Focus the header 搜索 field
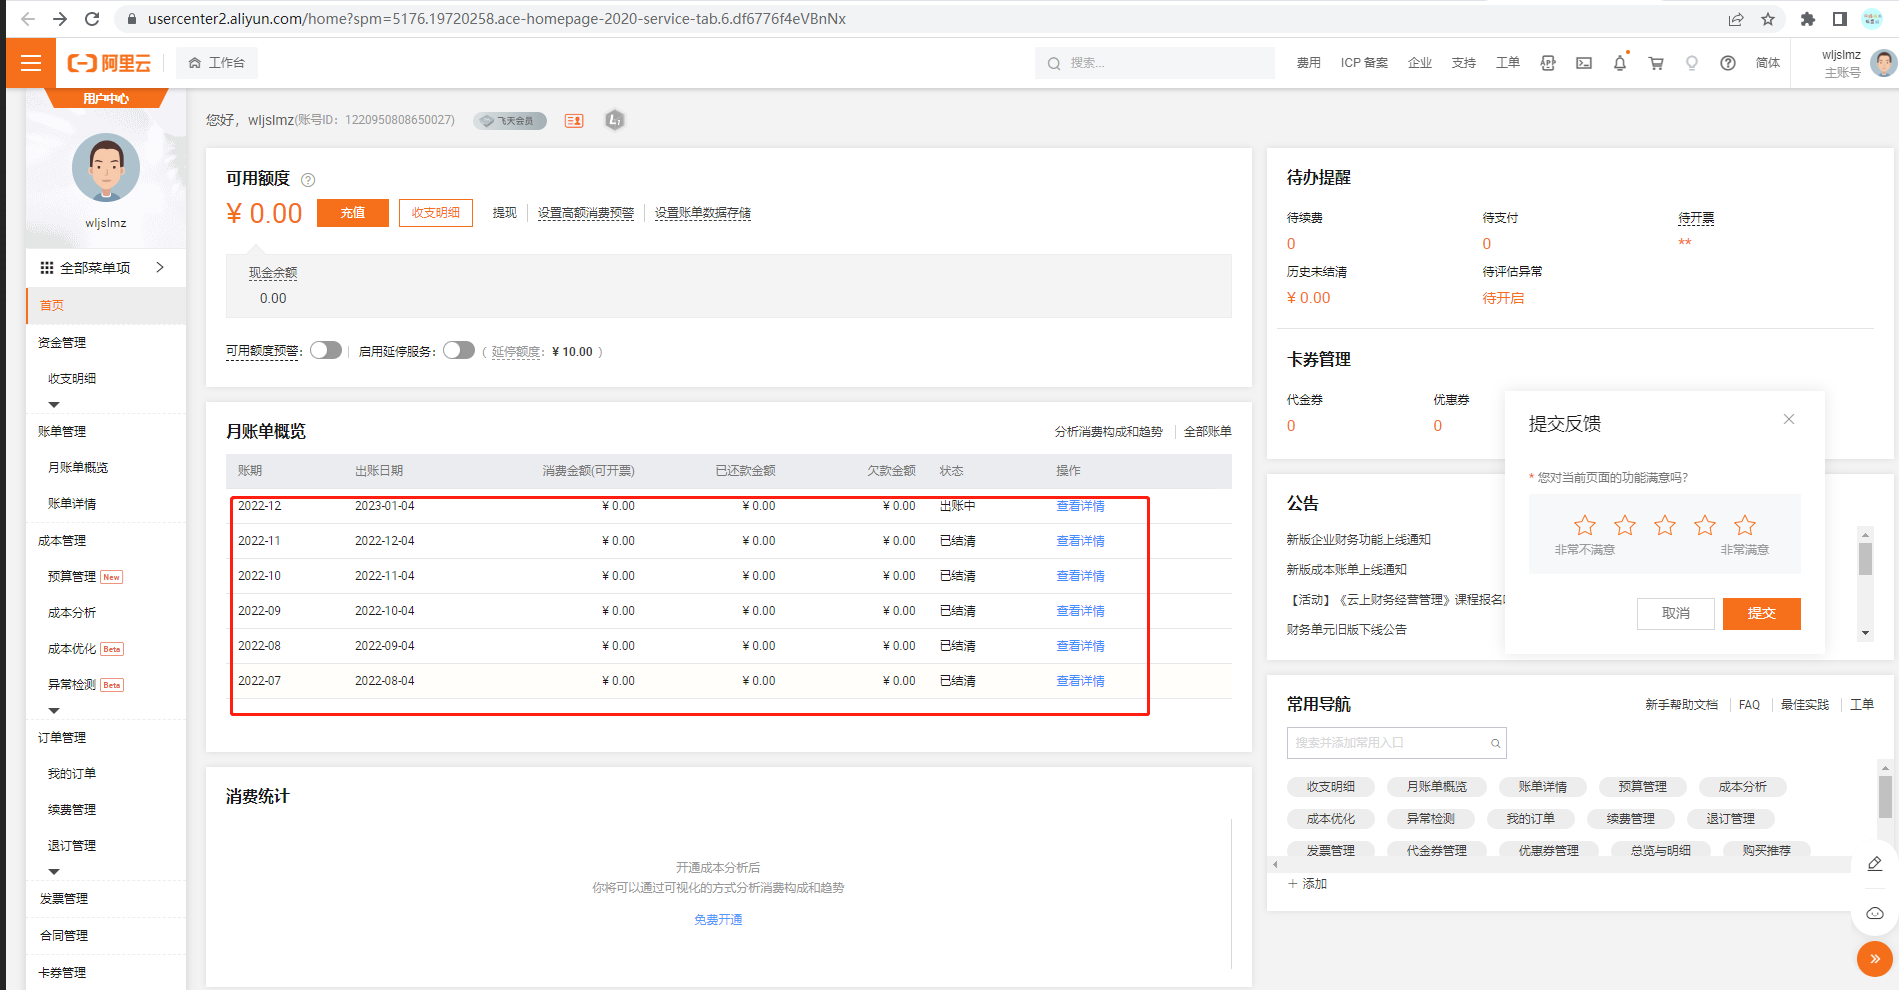This screenshot has width=1899, height=990. click(1155, 63)
